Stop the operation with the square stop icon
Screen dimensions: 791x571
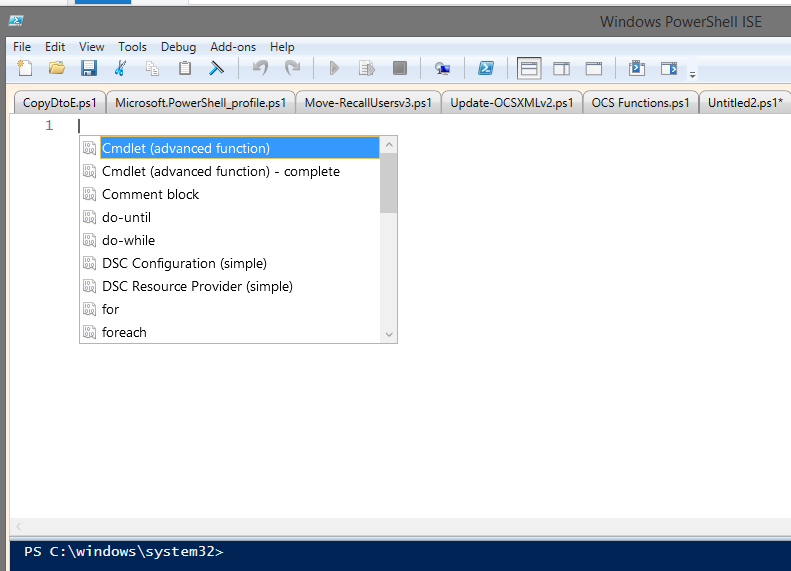(x=400, y=68)
